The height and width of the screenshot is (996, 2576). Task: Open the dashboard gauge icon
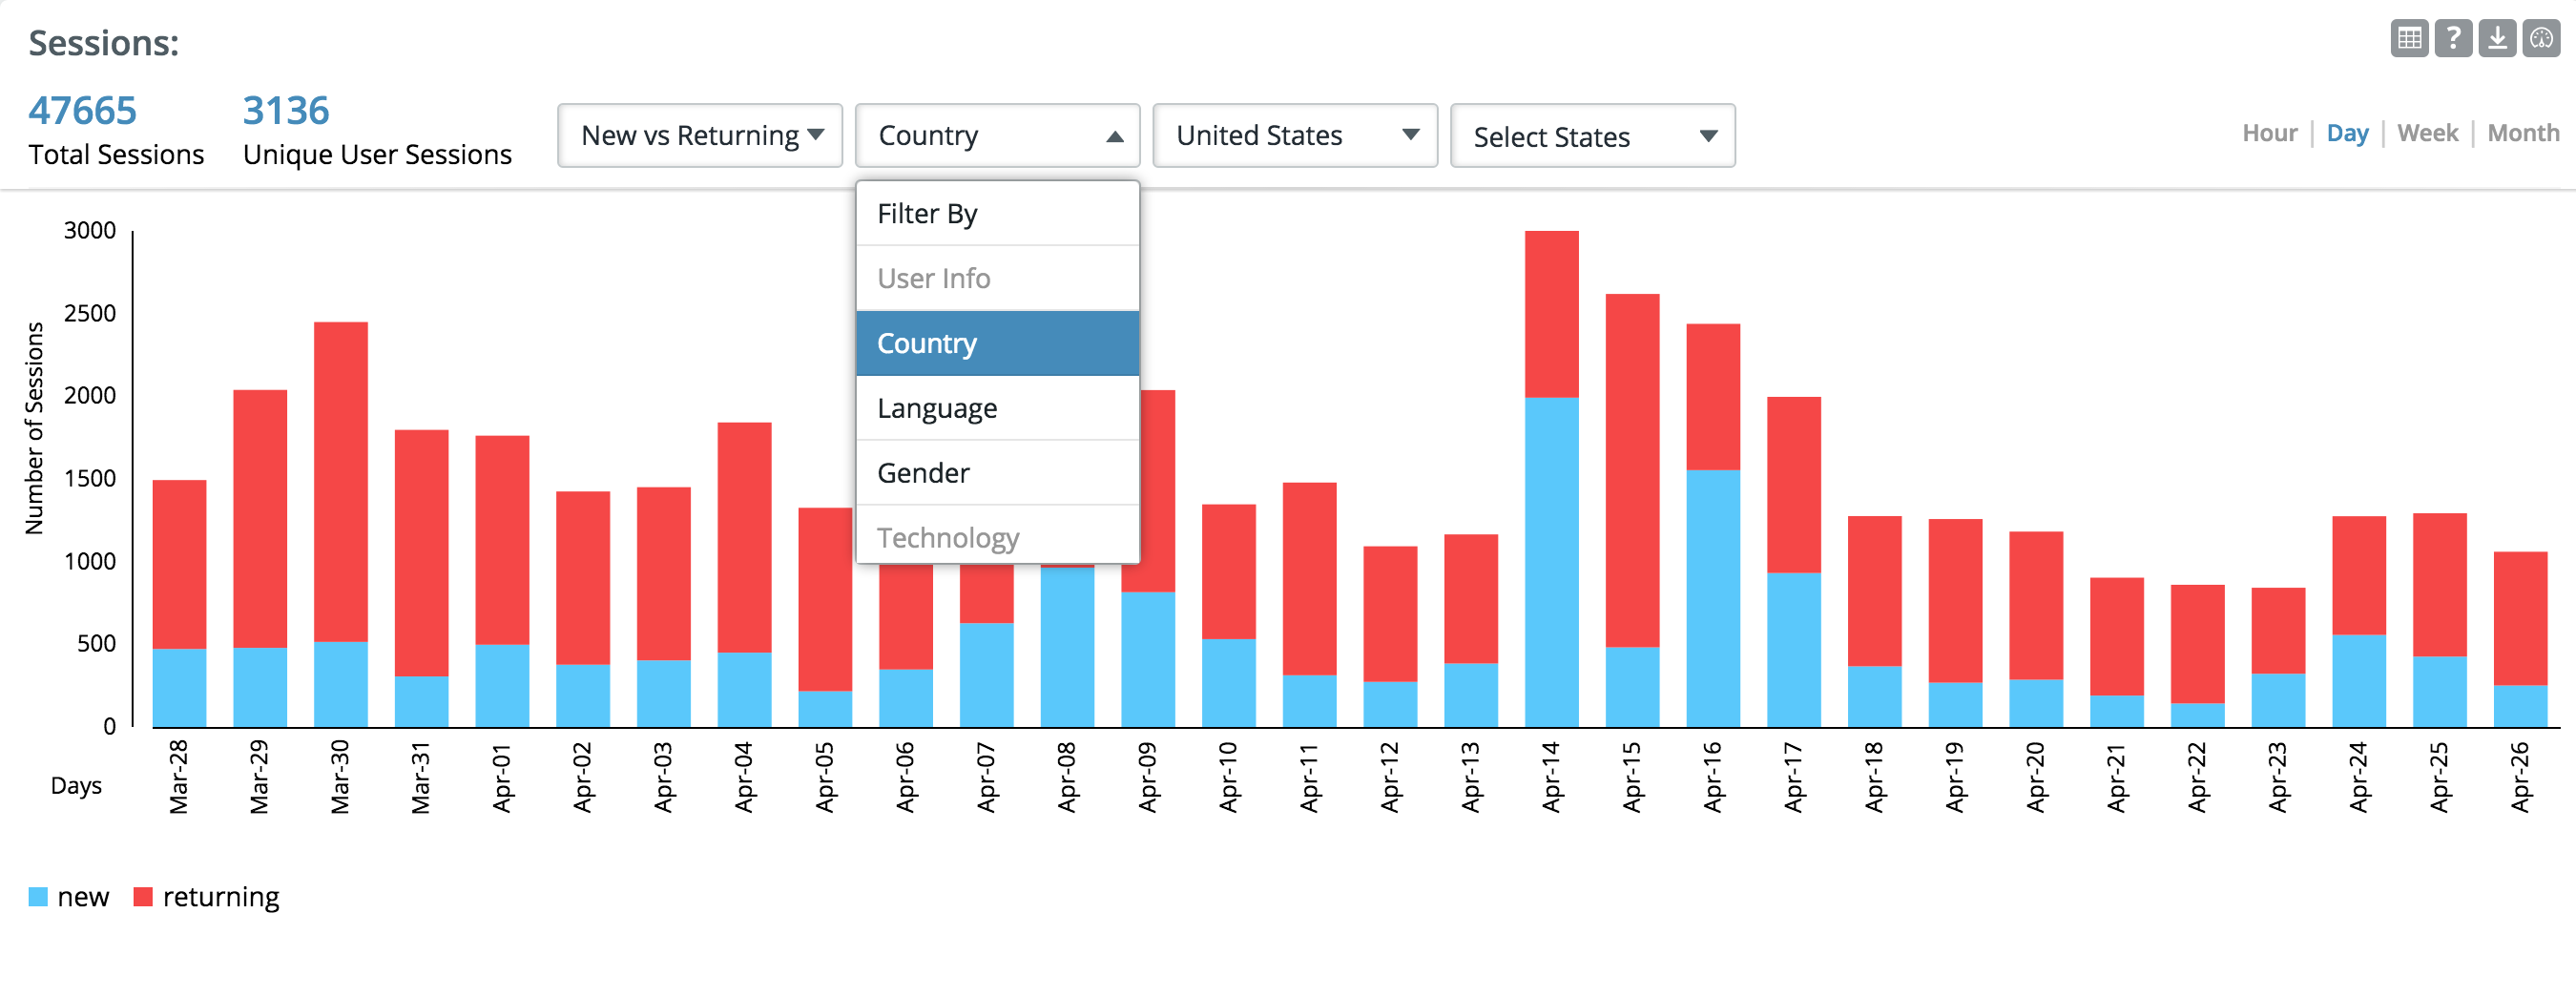2541,38
